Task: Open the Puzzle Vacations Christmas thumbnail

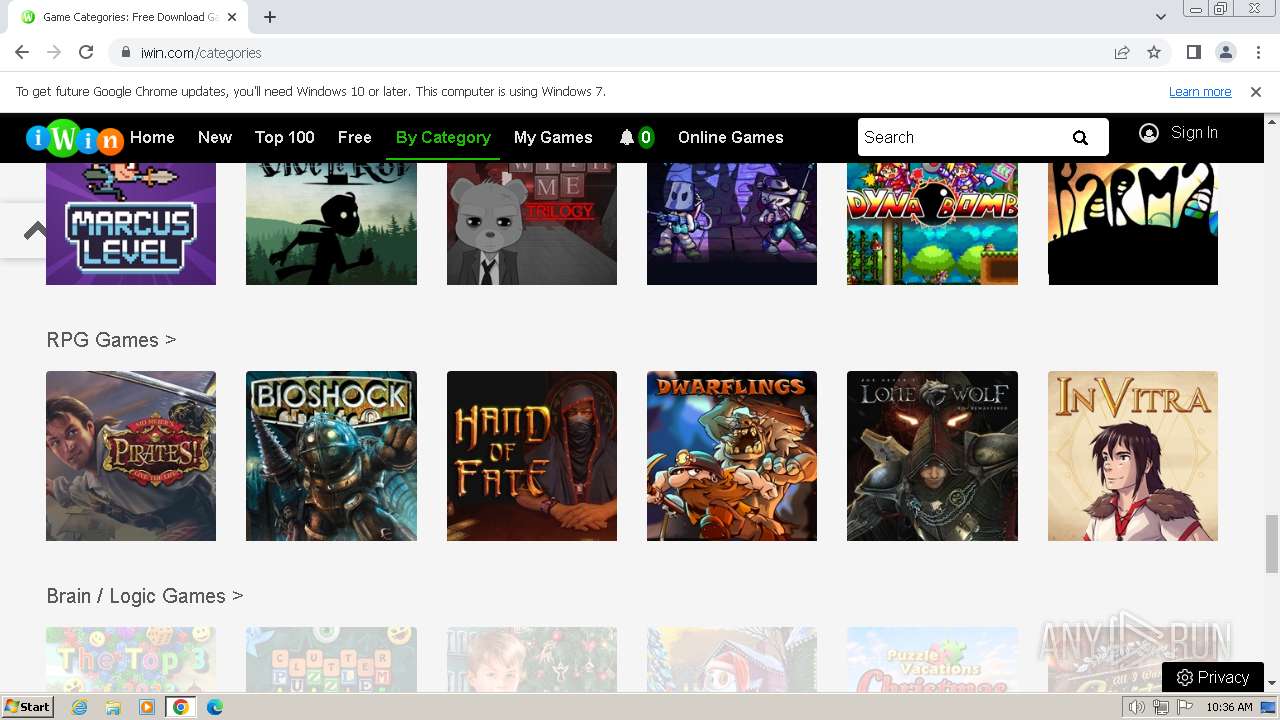Action: click(x=932, y=660)
